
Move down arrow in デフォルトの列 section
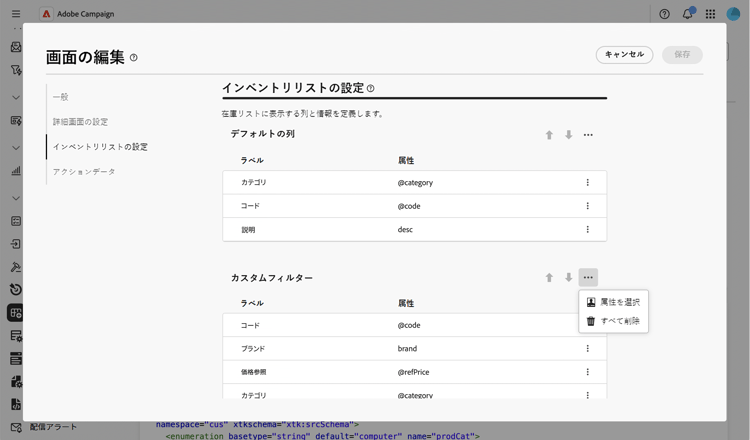568,135
